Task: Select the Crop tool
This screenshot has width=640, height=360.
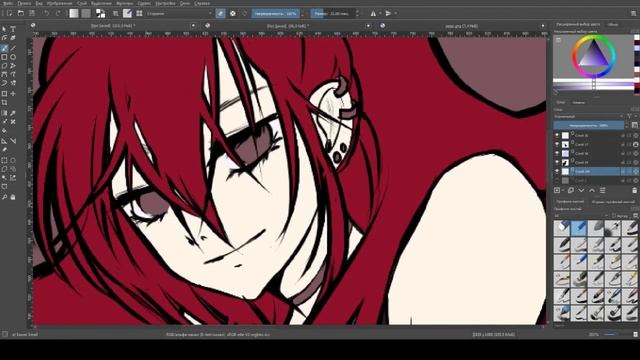Action: point(4,102)
